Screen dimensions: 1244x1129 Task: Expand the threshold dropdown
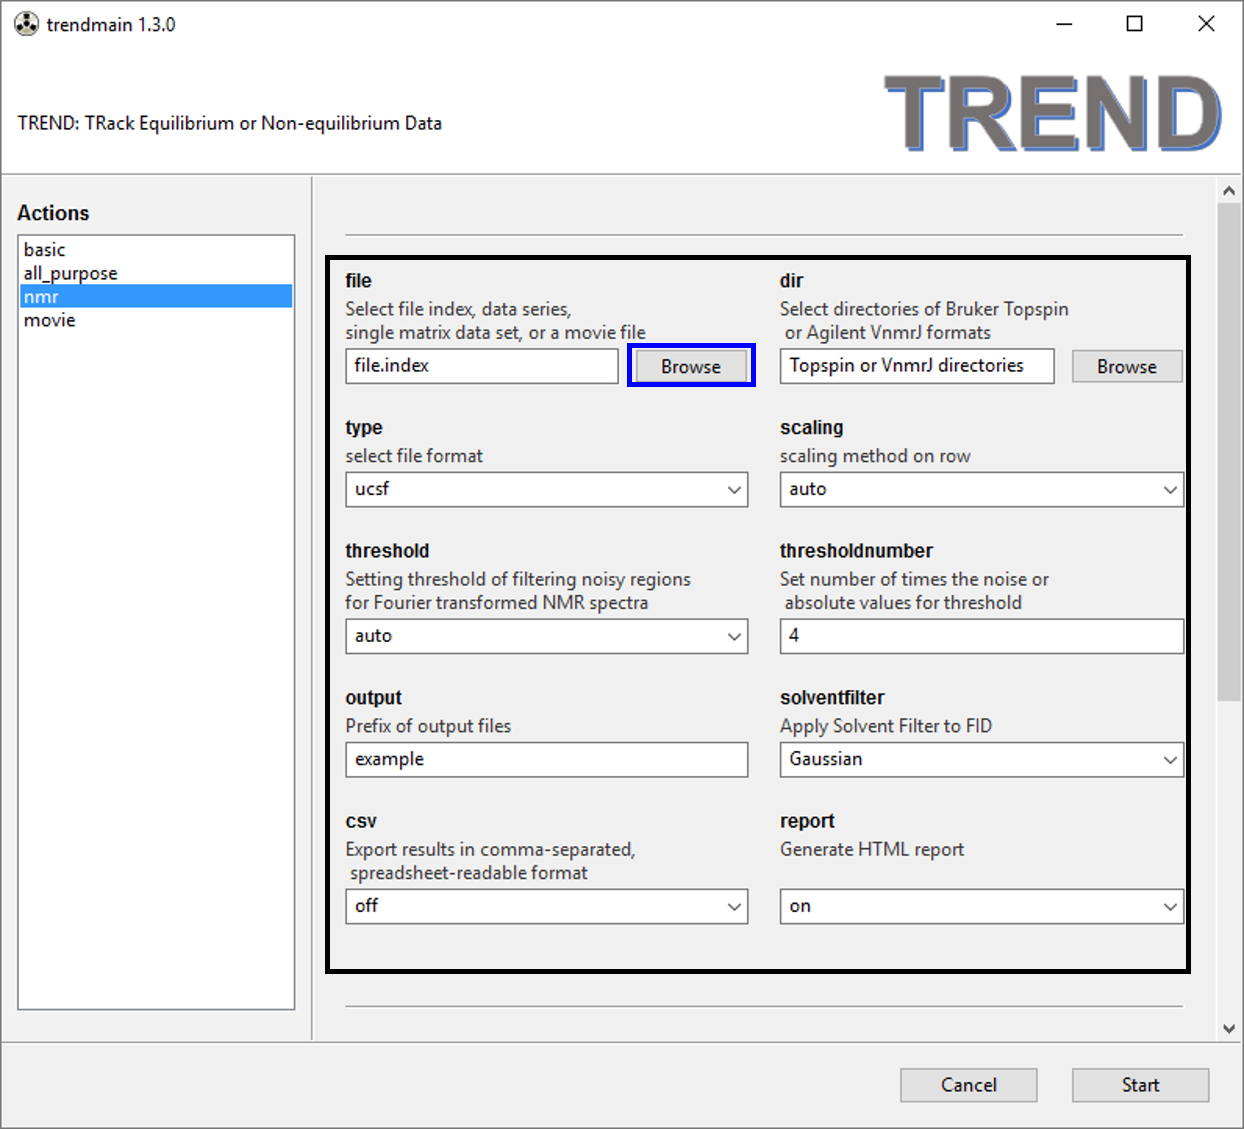click(546, 636)
